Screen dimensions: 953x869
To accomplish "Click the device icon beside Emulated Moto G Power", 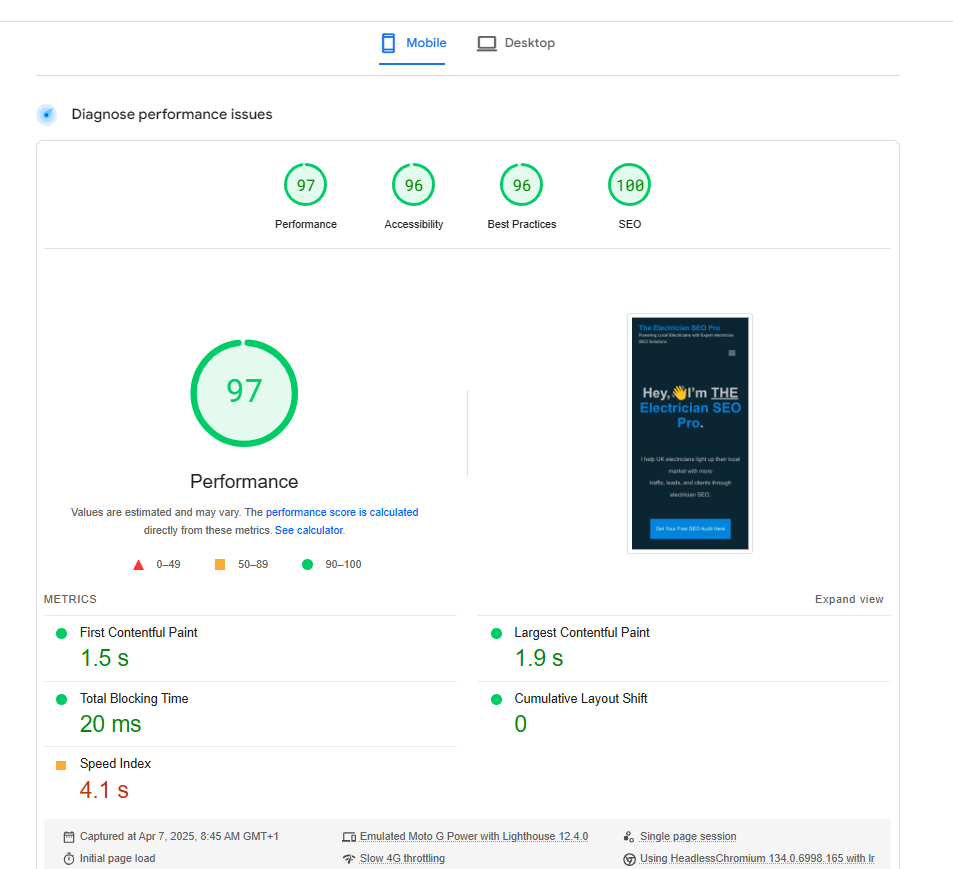I will tap(349, 837).
